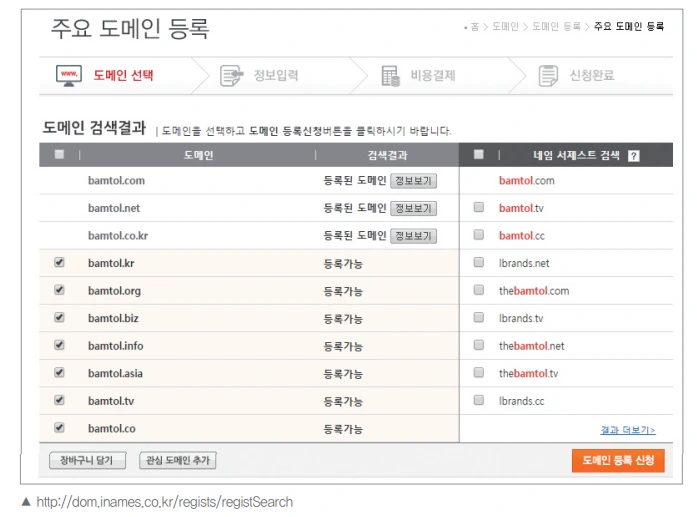
Task: Click the thebamtol.net suggestion text
Action: click(x=531, y=346)
